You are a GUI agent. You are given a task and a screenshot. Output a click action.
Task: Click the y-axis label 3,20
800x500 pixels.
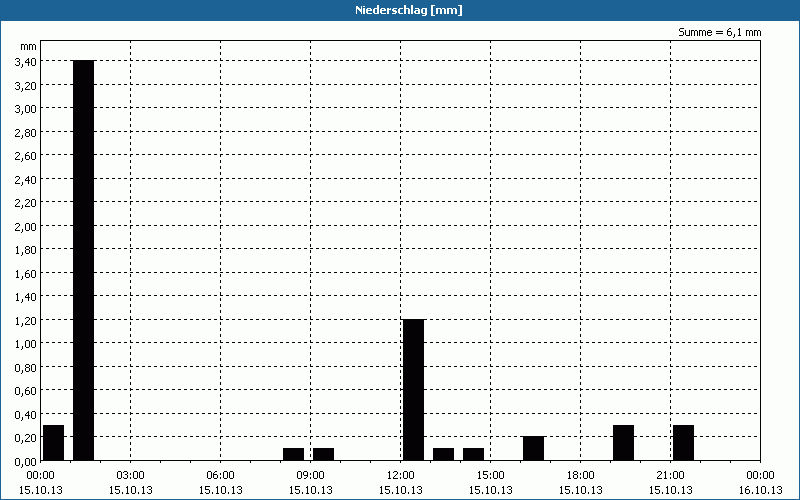26,85
